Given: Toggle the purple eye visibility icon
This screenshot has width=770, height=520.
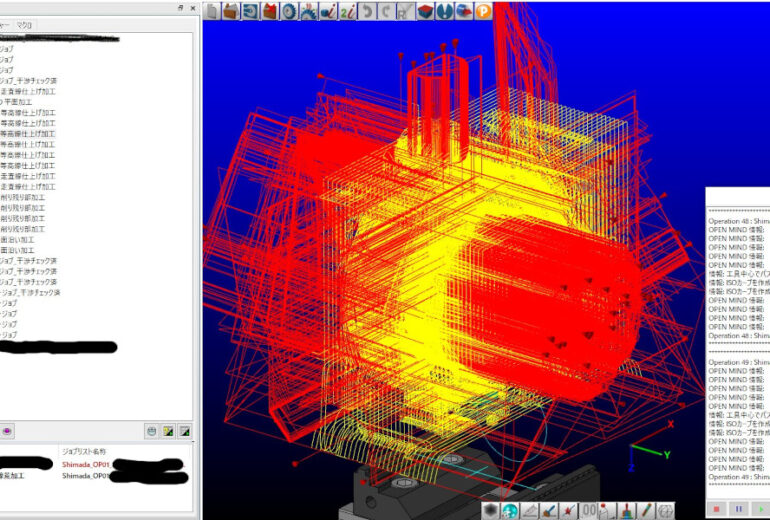Looking at the screenshot, I should point(8,431).
